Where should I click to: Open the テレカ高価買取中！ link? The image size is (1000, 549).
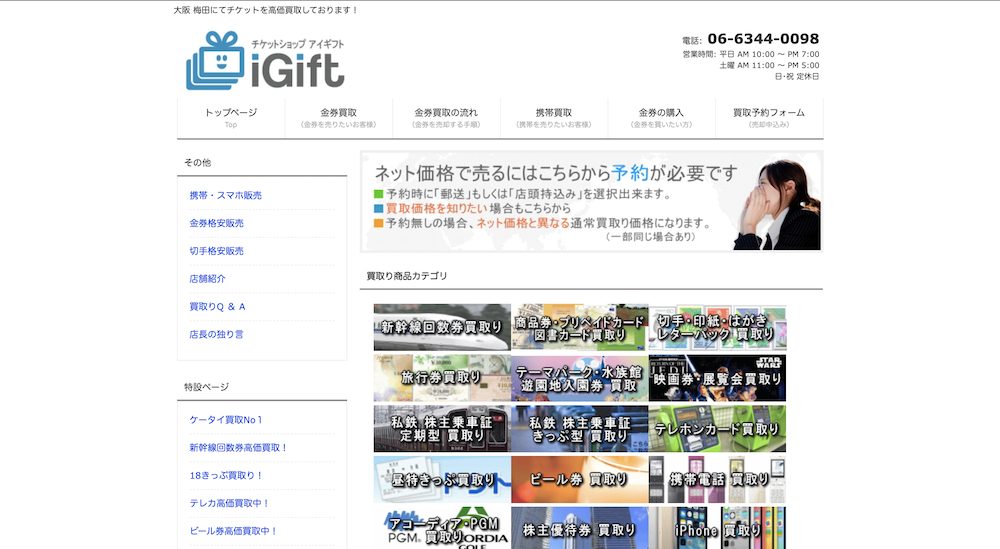229,503
